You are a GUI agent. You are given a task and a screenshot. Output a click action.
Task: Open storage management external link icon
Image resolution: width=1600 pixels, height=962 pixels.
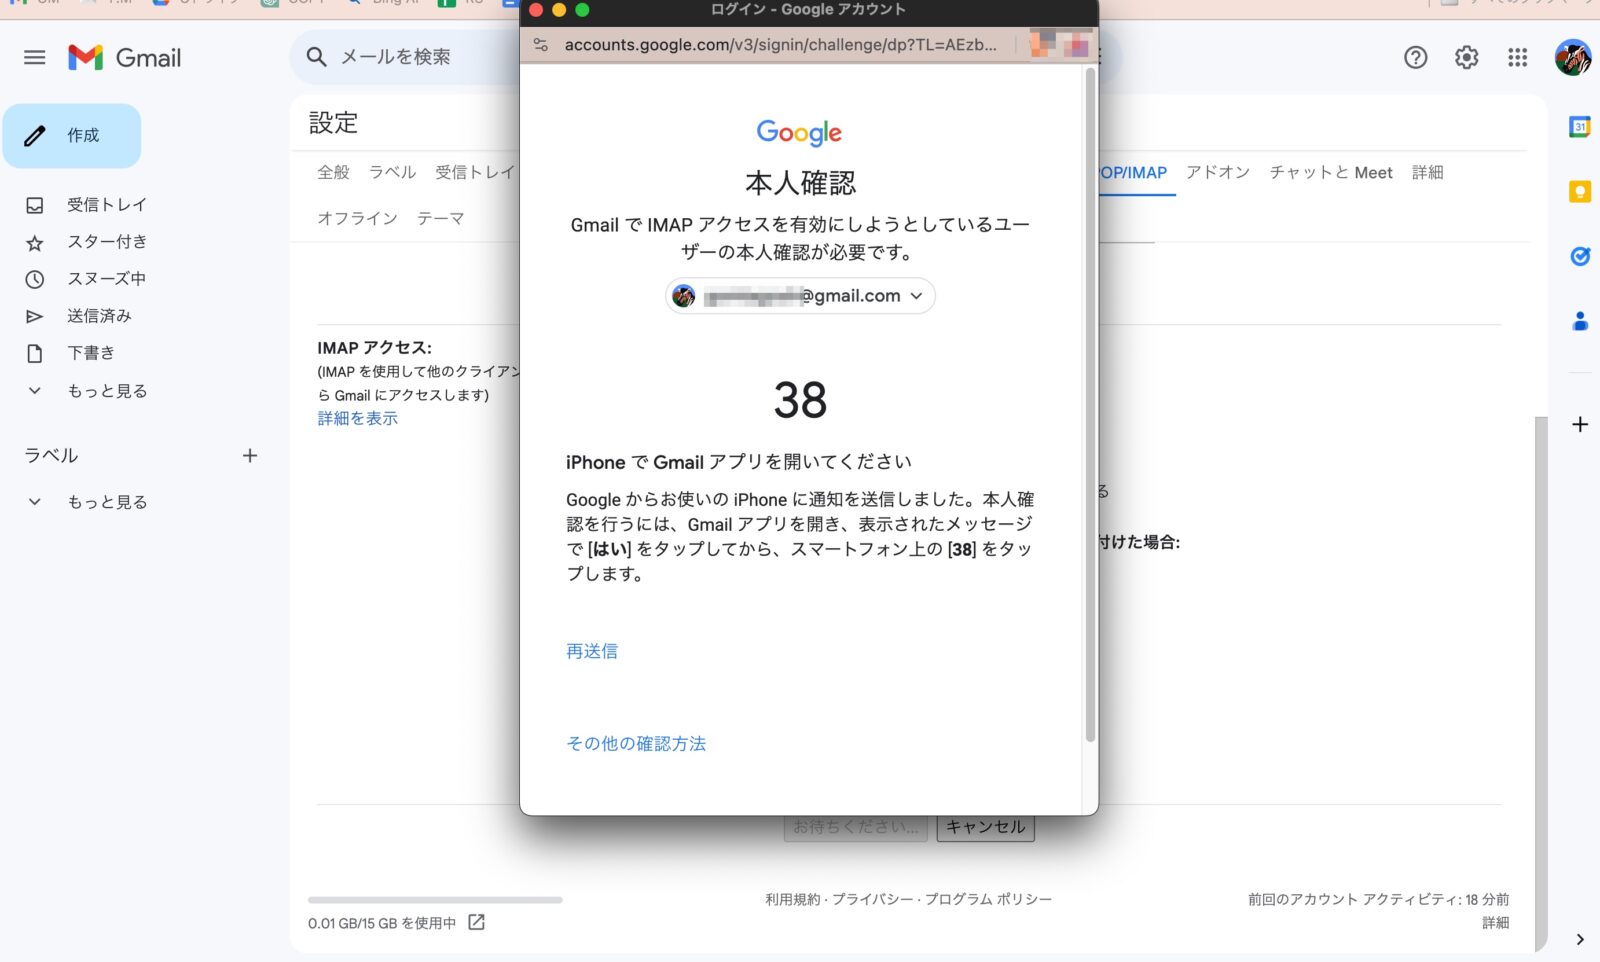pos(477,922)
